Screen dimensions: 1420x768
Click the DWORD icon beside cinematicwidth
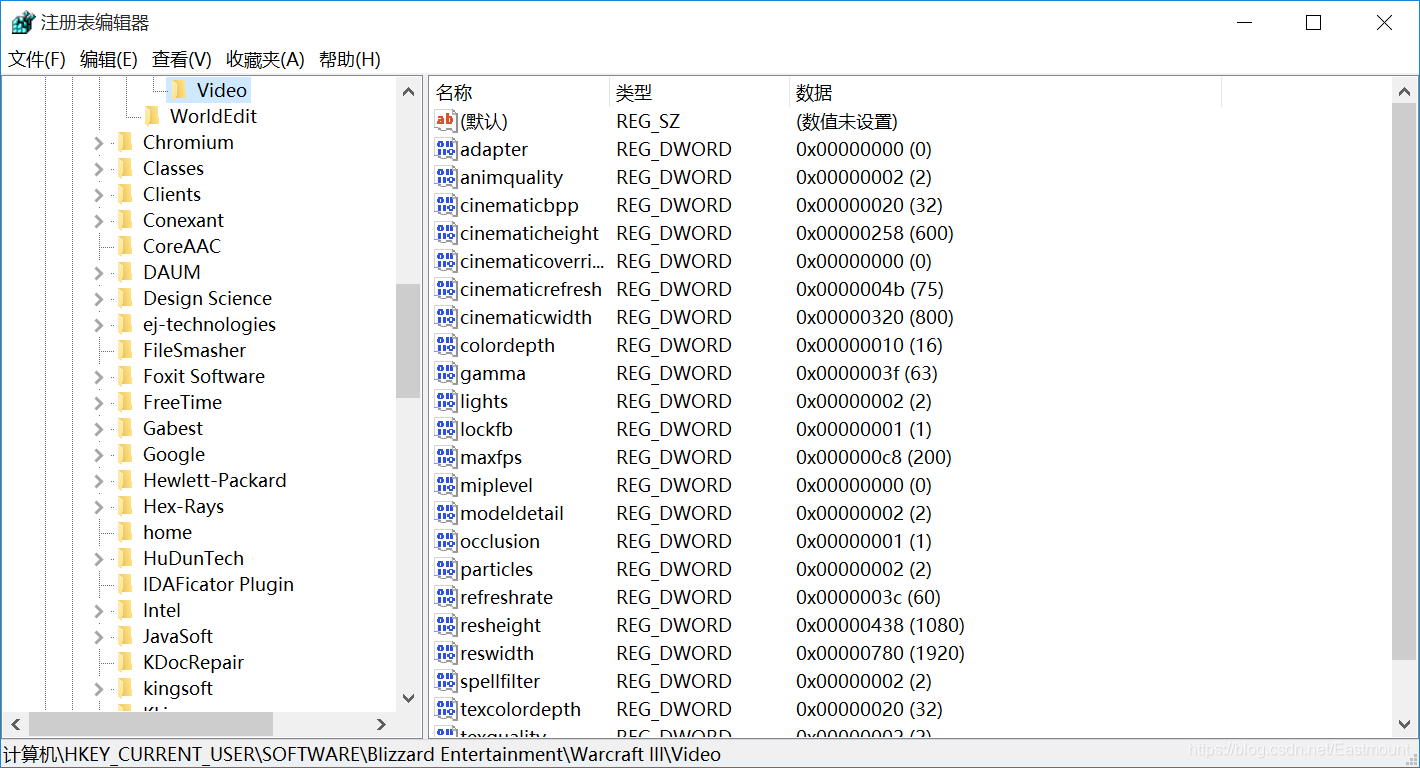(x=446, y=317)
